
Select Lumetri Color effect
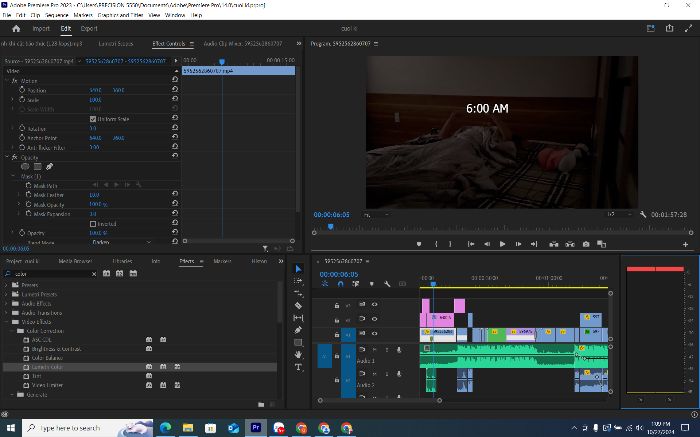coord(47,367)
